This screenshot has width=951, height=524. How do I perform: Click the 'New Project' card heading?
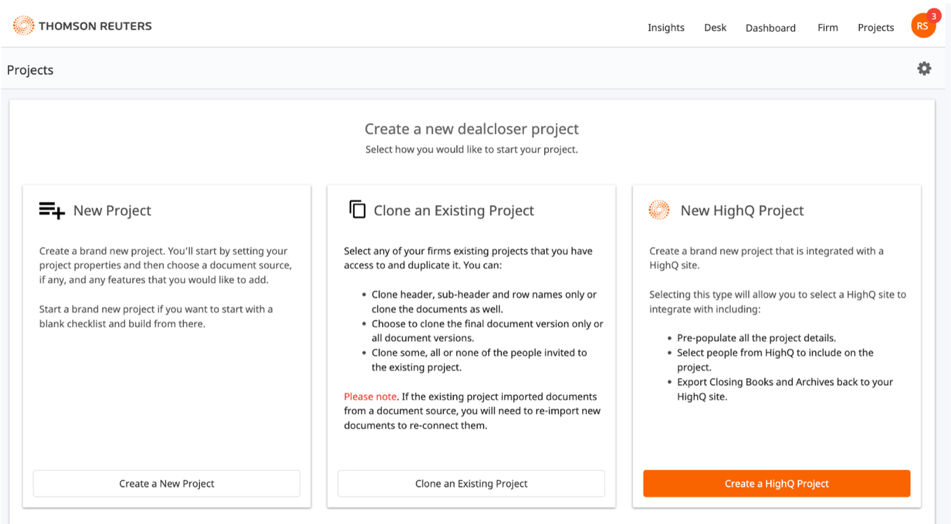[x=112, y=210]
